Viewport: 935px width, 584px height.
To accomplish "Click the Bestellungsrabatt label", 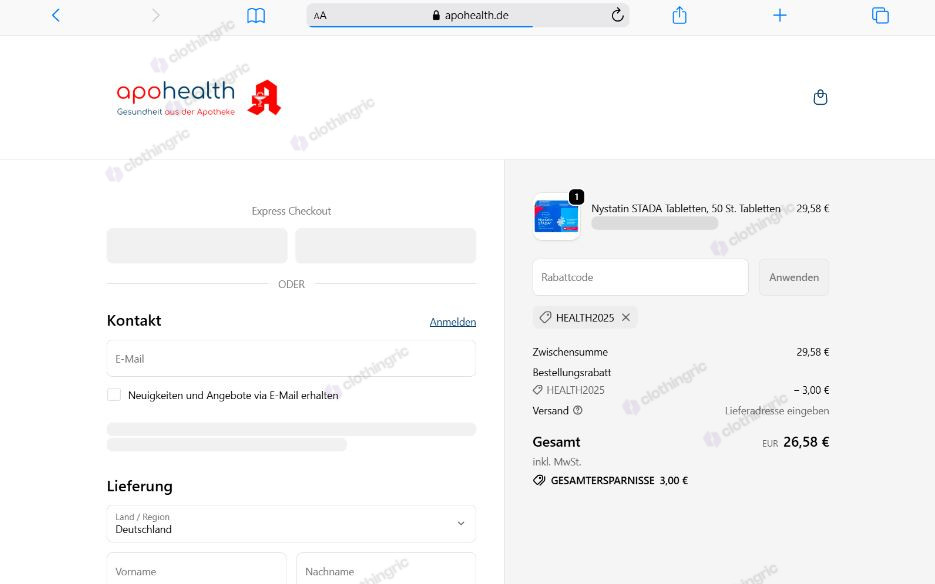I will click(x=572, y=372).
